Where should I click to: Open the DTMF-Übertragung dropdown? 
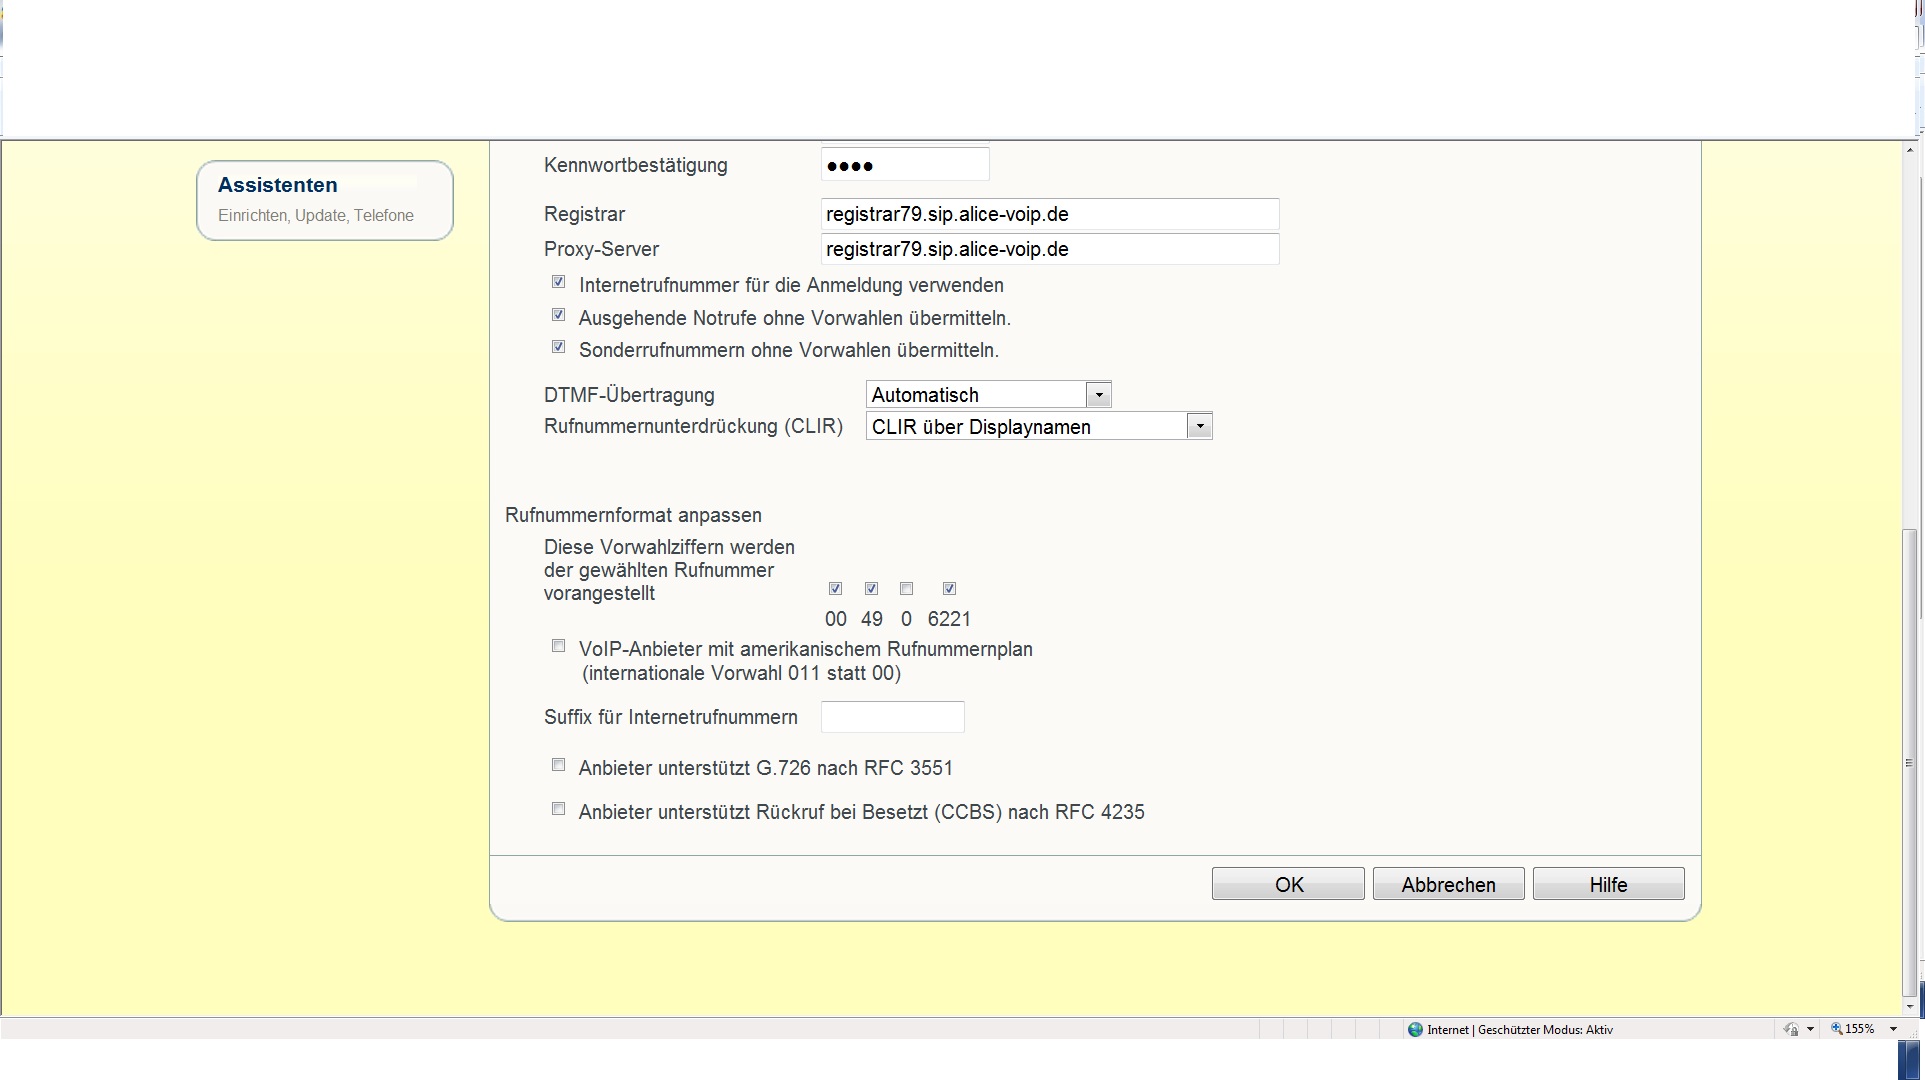tap(1098, 395)
